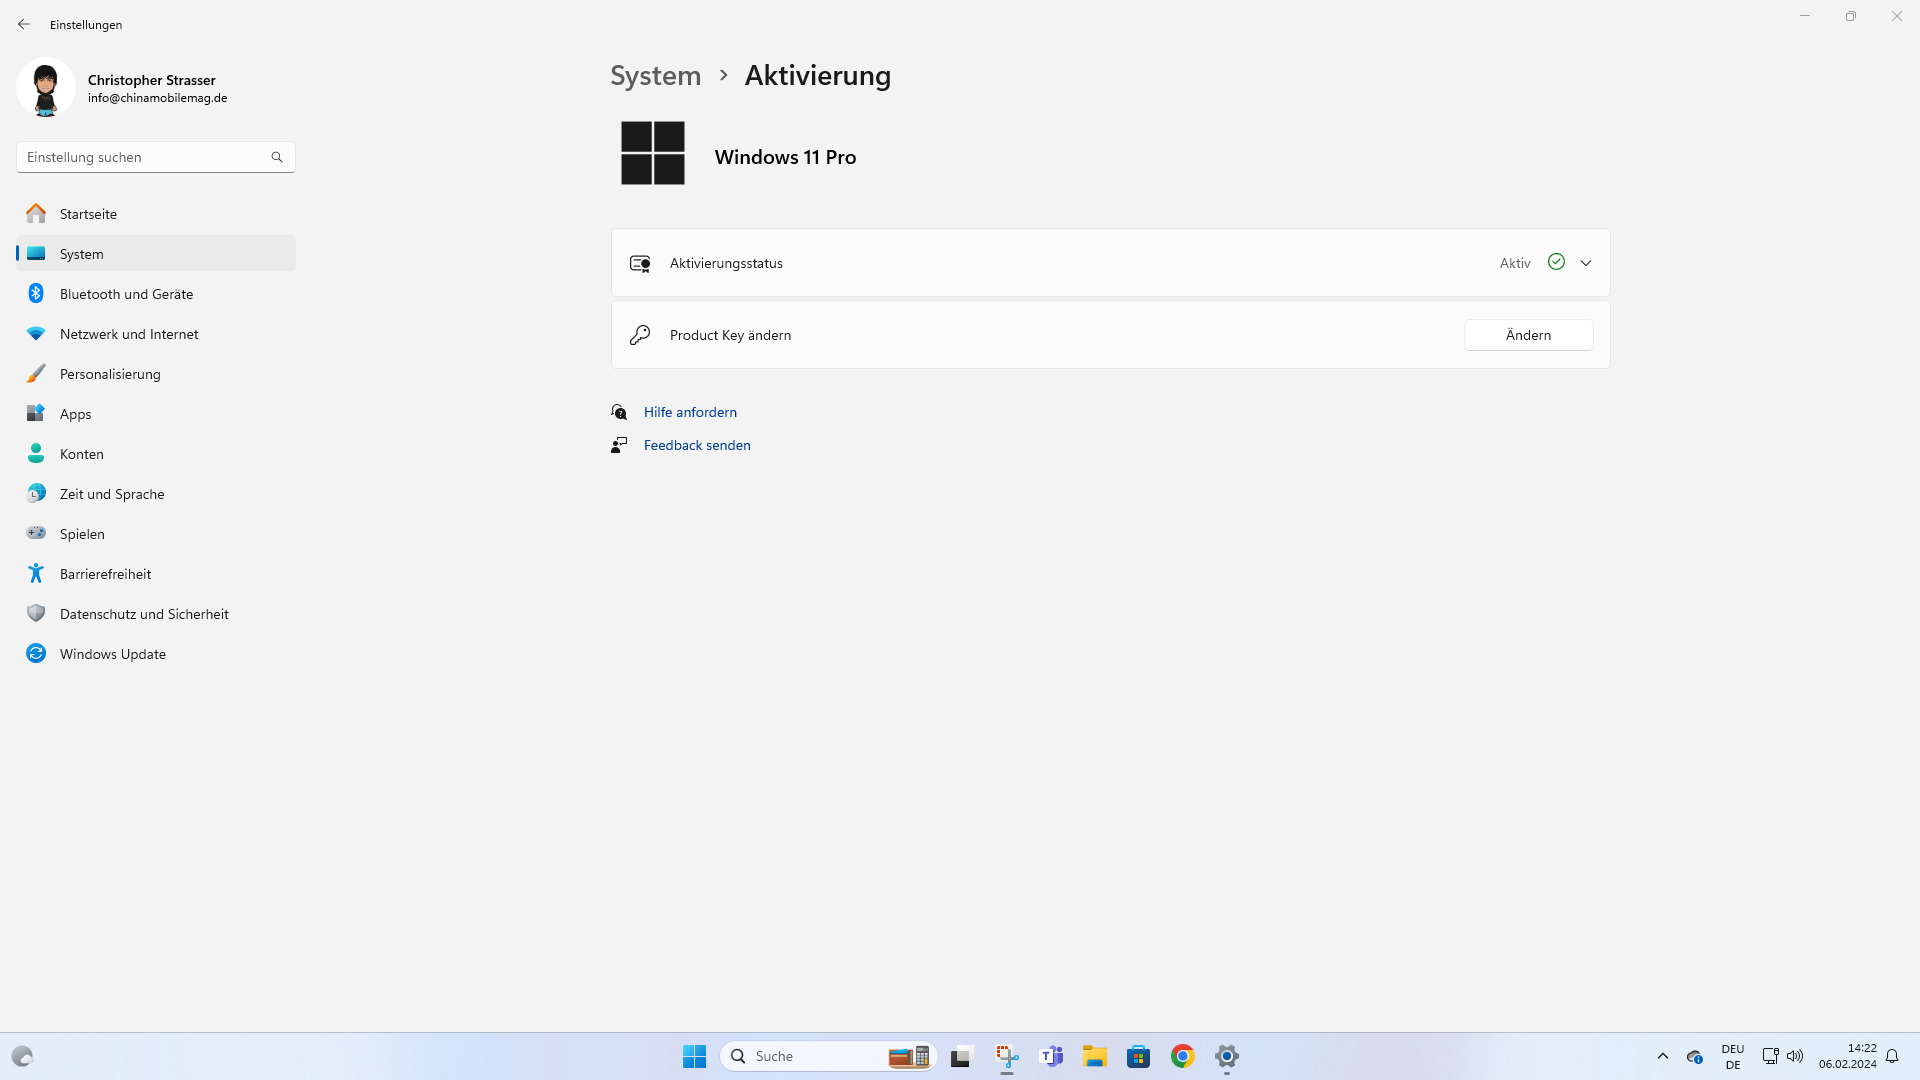
Task: Open the Feedback senden link
Action: tap(697, 445)
